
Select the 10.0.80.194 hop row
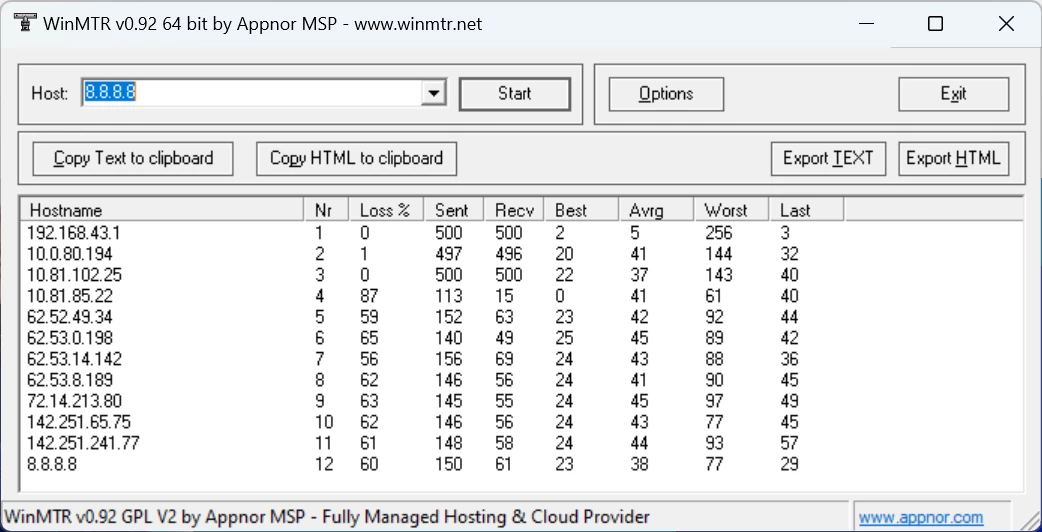pos(522,254)
